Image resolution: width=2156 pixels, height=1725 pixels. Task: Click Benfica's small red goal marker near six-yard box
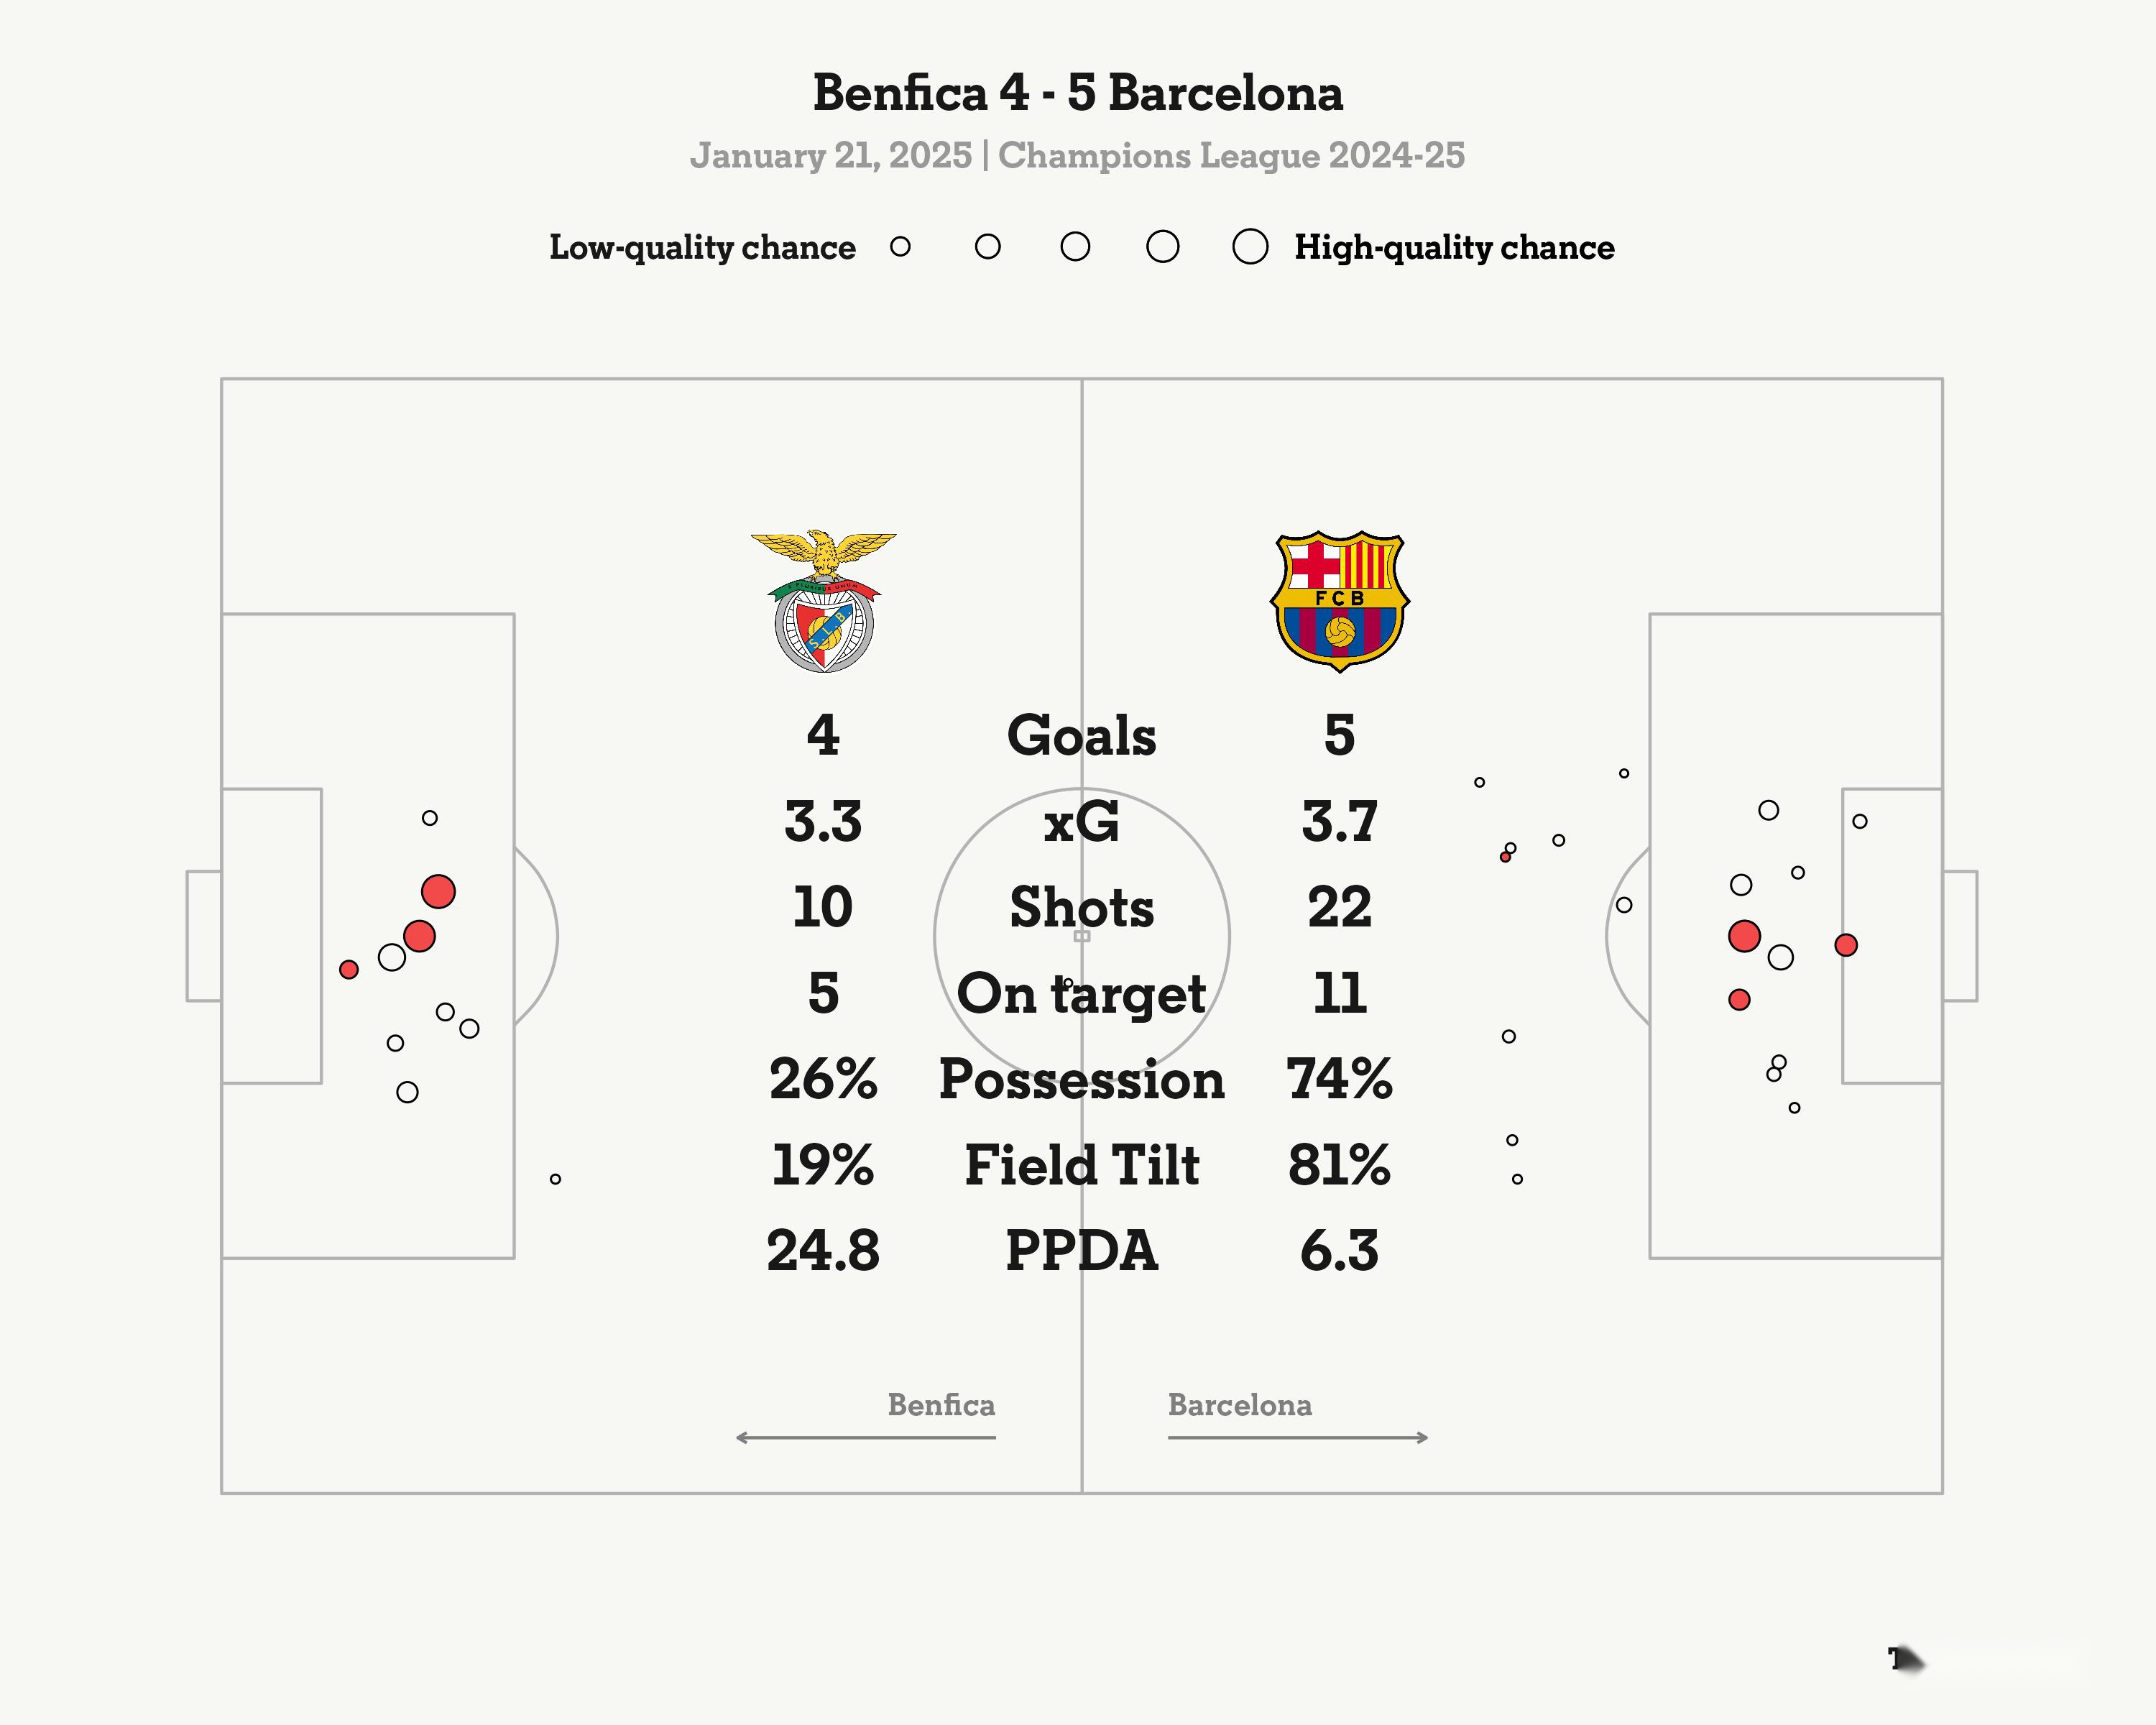(349, 969)
